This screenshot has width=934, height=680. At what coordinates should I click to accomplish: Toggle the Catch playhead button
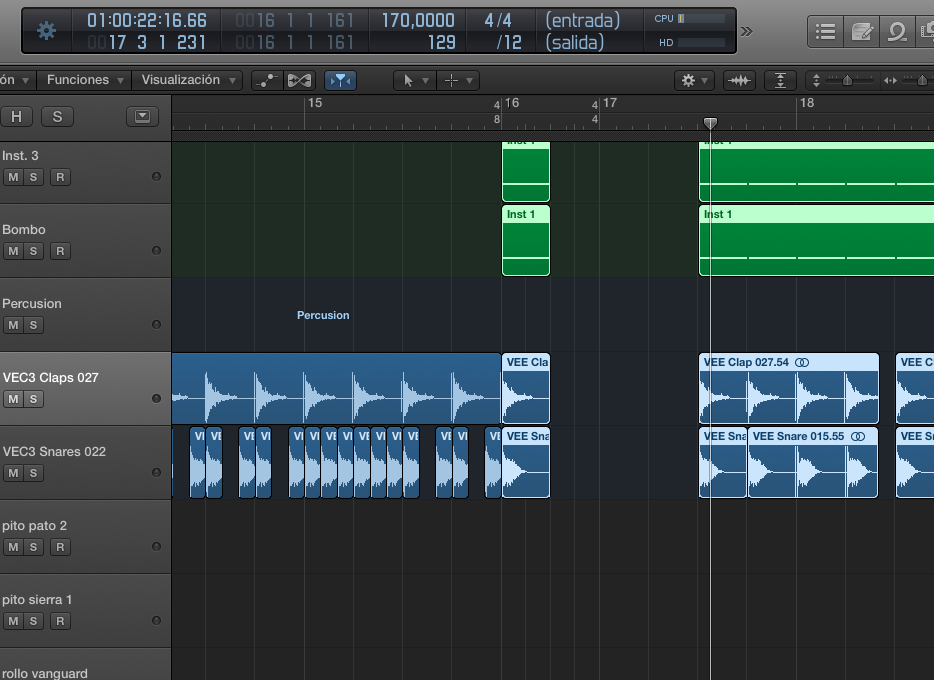tap(340, 80)
